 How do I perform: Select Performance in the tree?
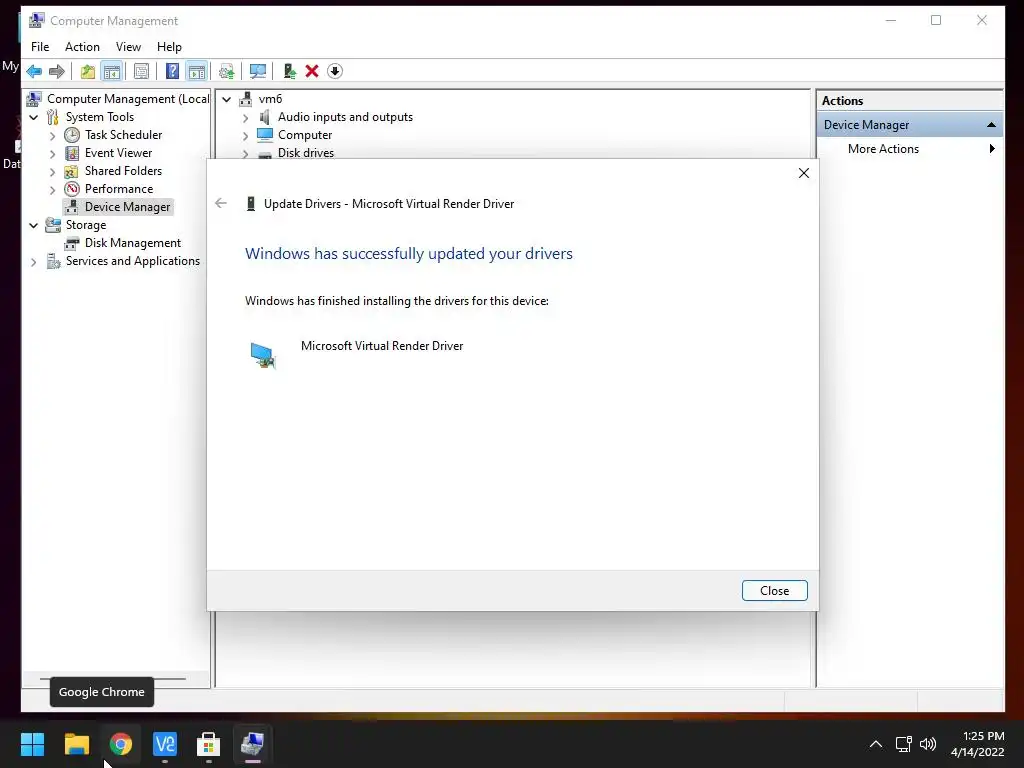pos(119,189)
